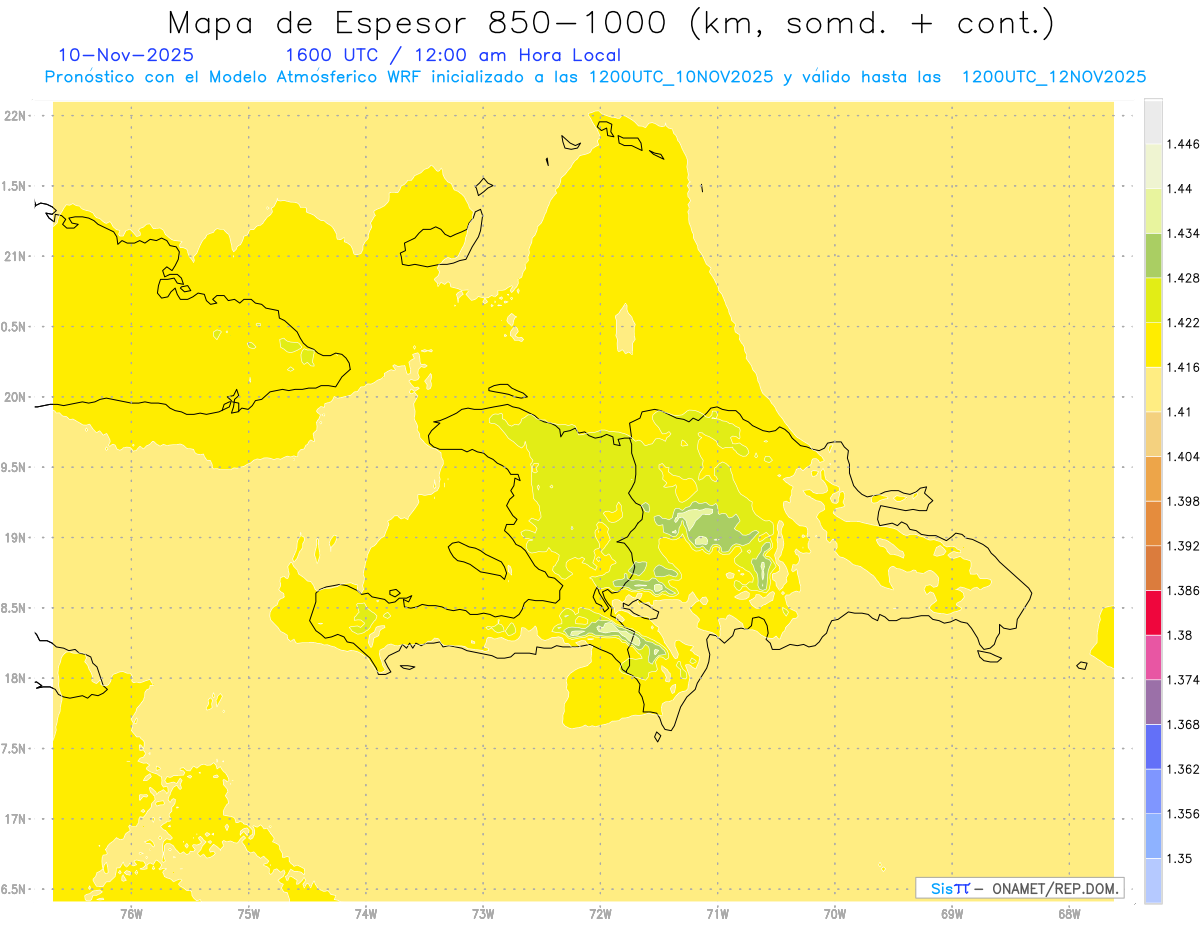
Task: Click the legend value '1.35'
Action: [1181, 859]
